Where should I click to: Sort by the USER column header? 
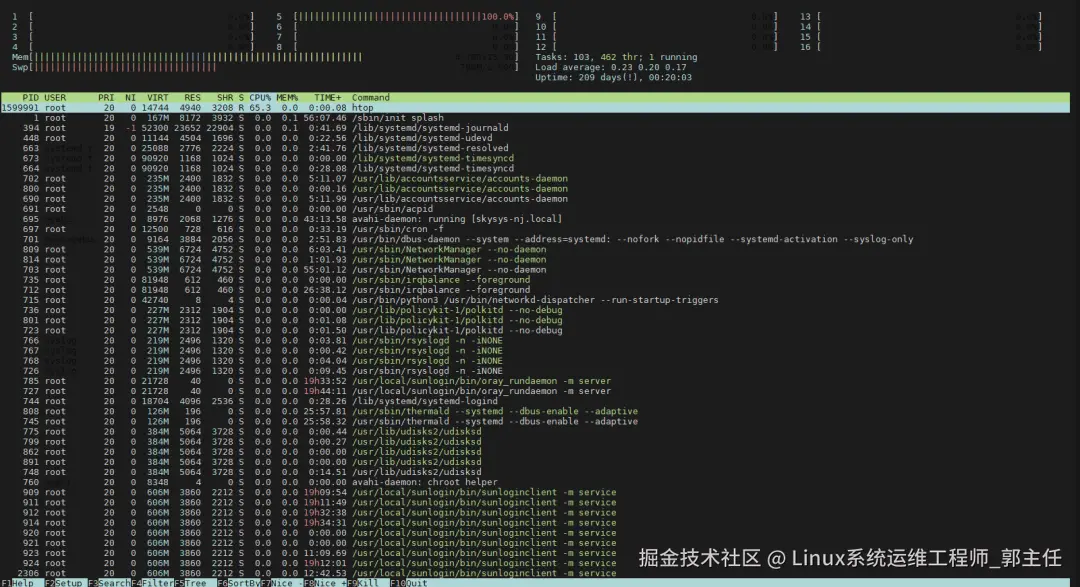tap(55, 98)
